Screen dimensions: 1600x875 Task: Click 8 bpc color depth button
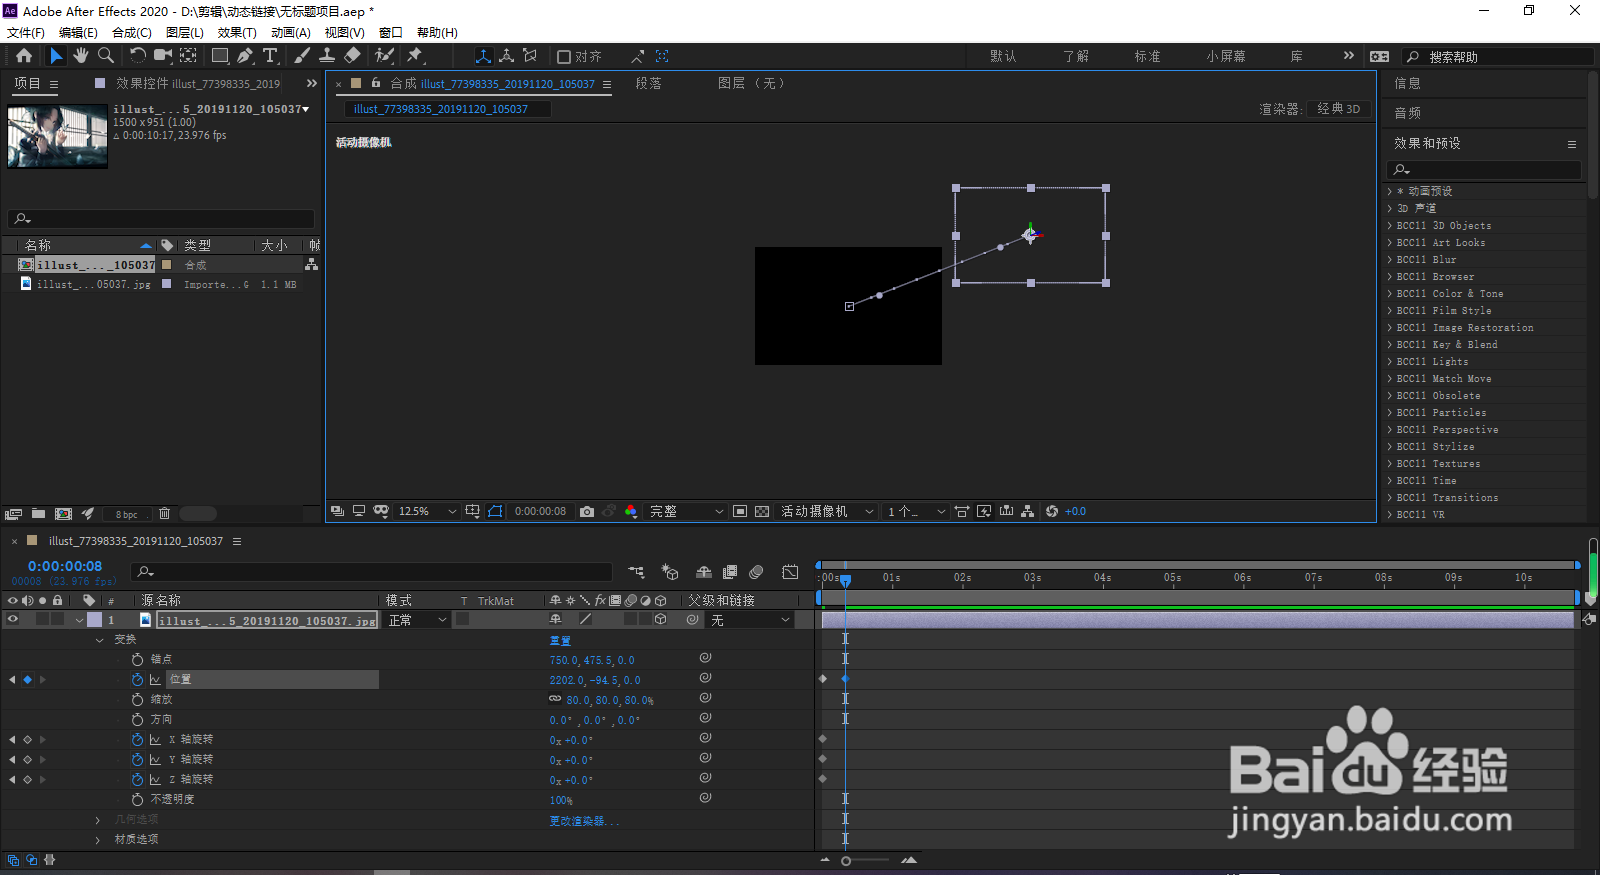click(127, 514)
